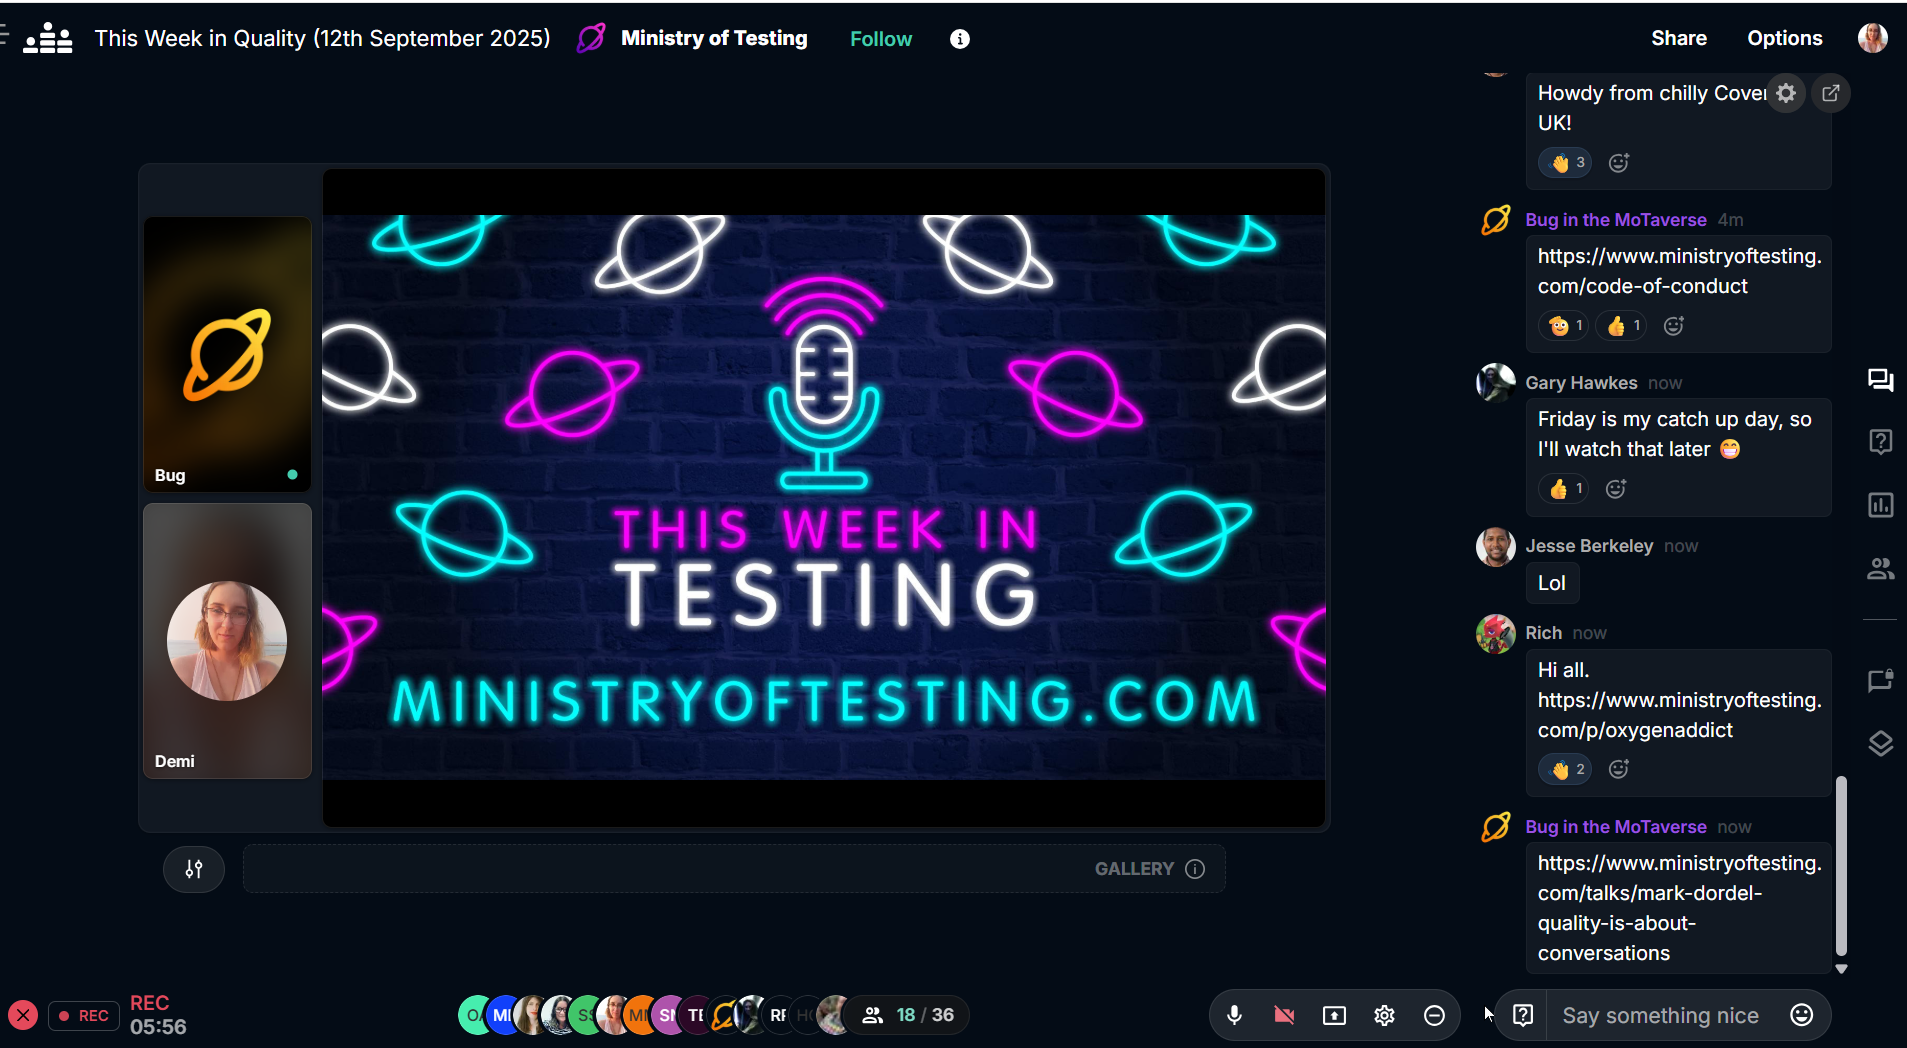This screenshot has width=1907, height=1048.
Task: Open the code-of-conduct link in chat
Action: tap(1680, 271)
